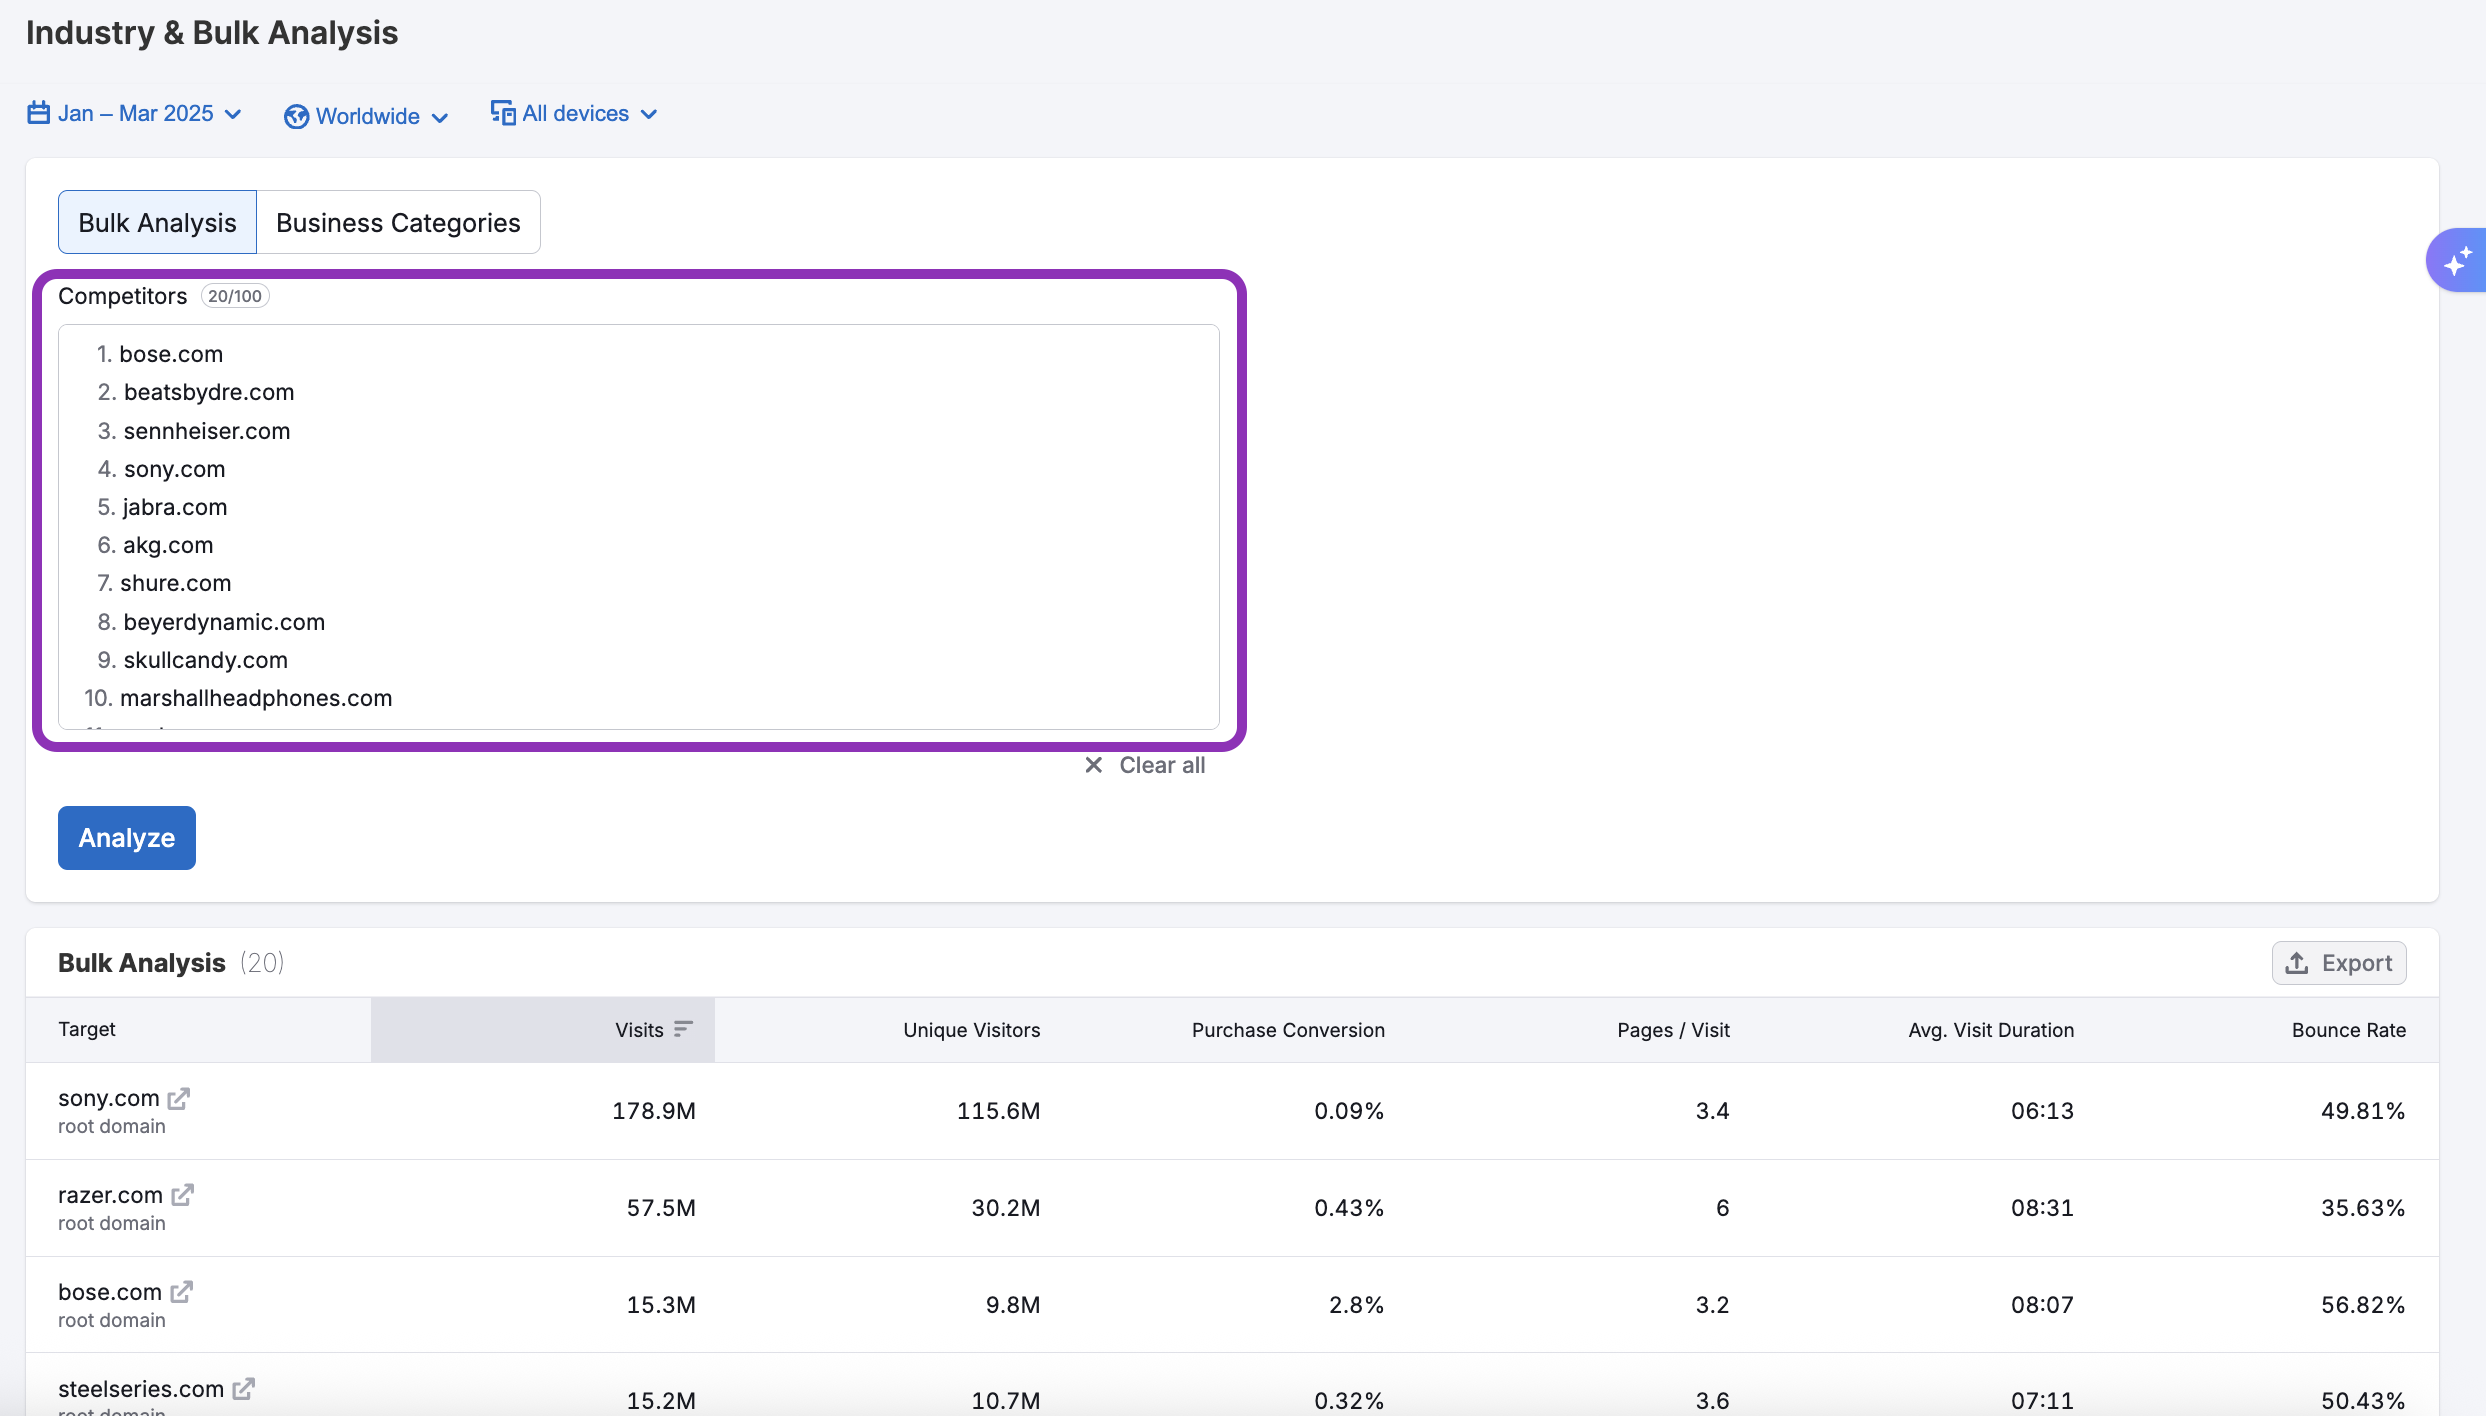Viewport: 2486px width, 1416px height.
Task: Click inside the Competitors list input area
Action: click(640, 528)
